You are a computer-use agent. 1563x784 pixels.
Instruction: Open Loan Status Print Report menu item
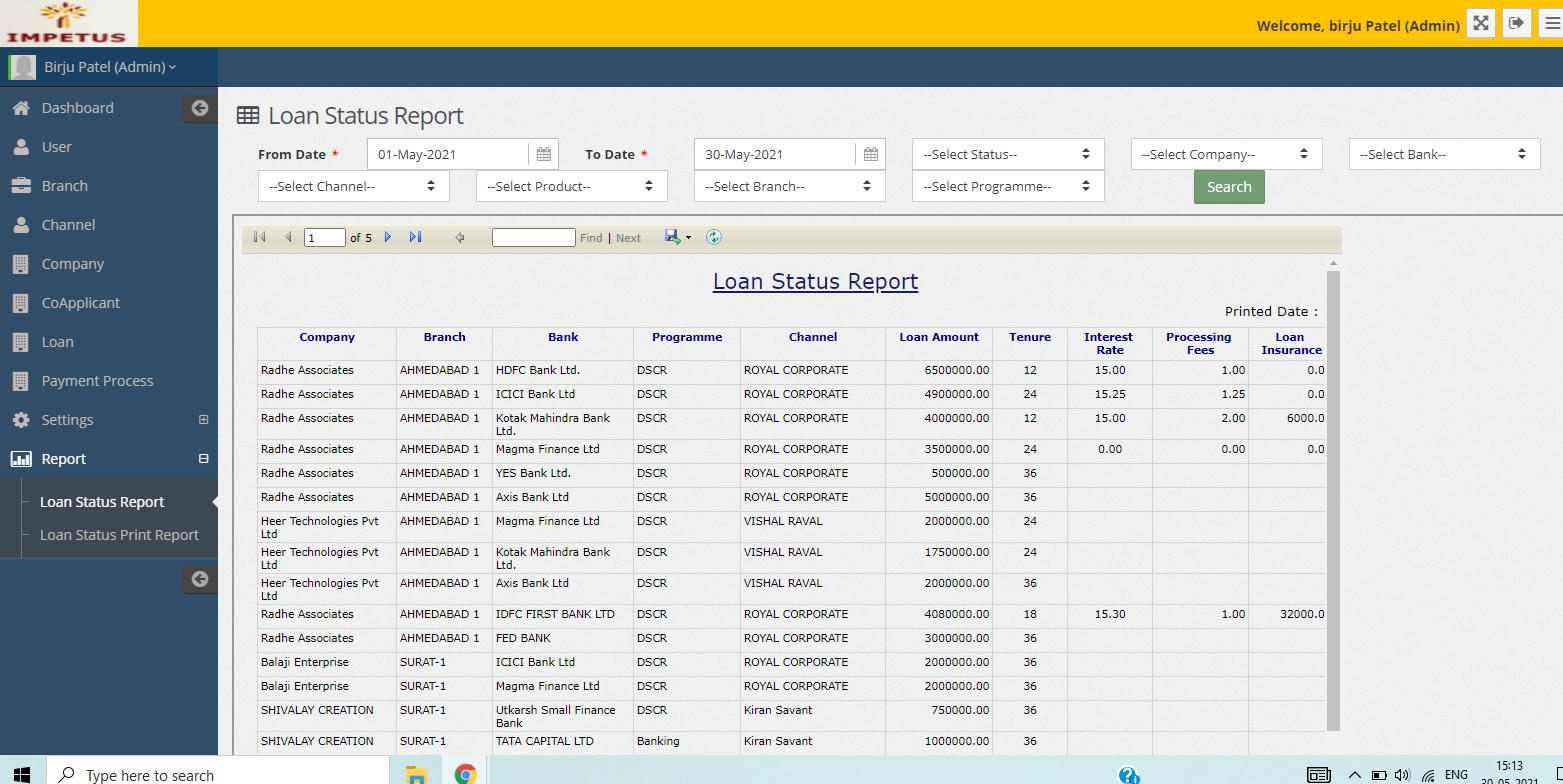coord(119,535)
